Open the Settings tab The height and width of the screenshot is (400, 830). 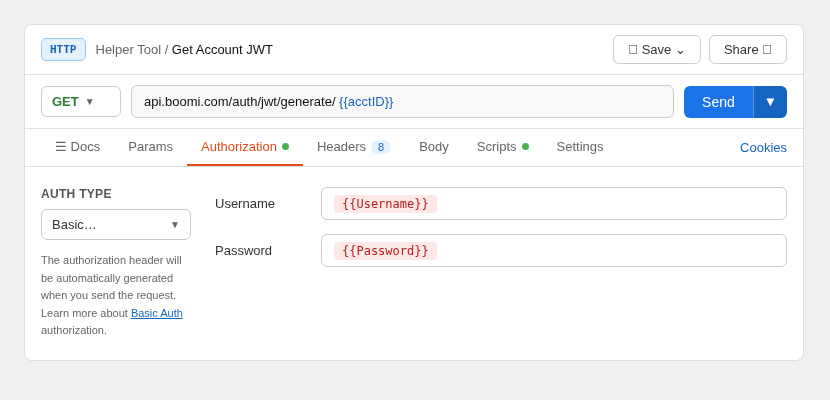[x=580, y=147]
